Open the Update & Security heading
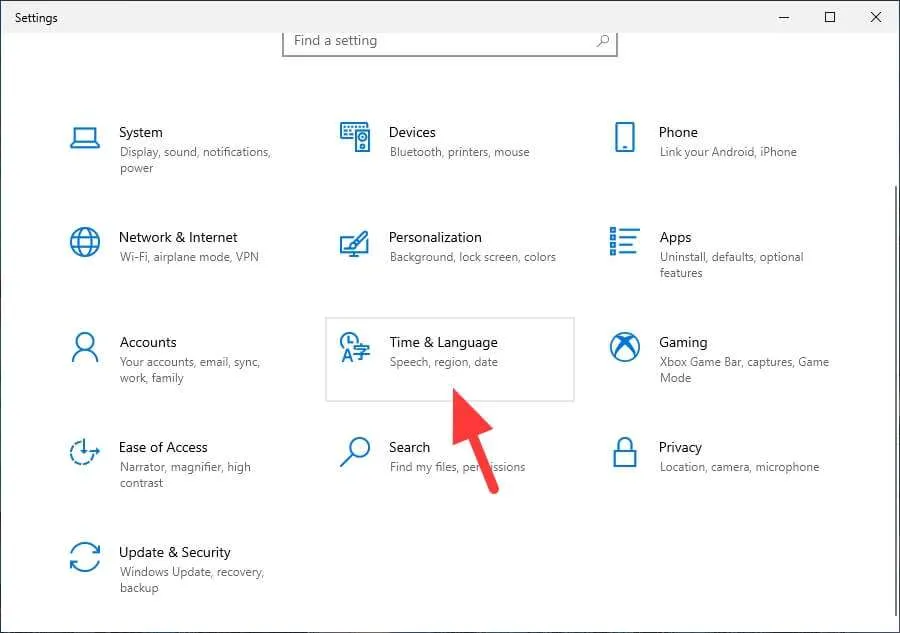 point(174,552)
